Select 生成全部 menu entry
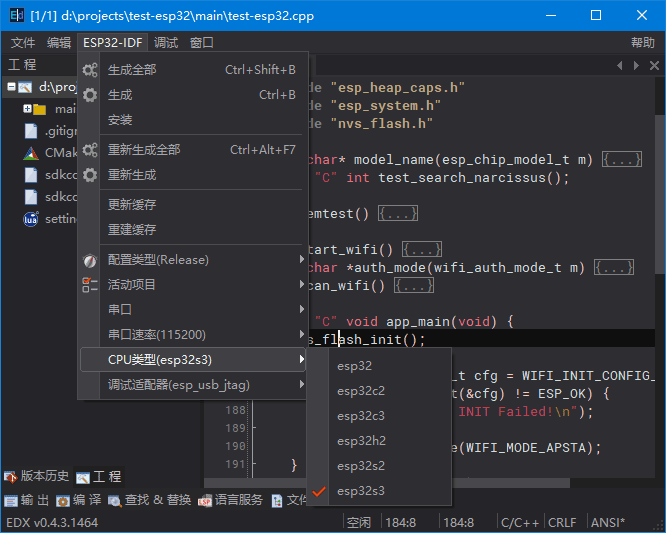Screen dimensions: 666x533 (x=192, y=70)
